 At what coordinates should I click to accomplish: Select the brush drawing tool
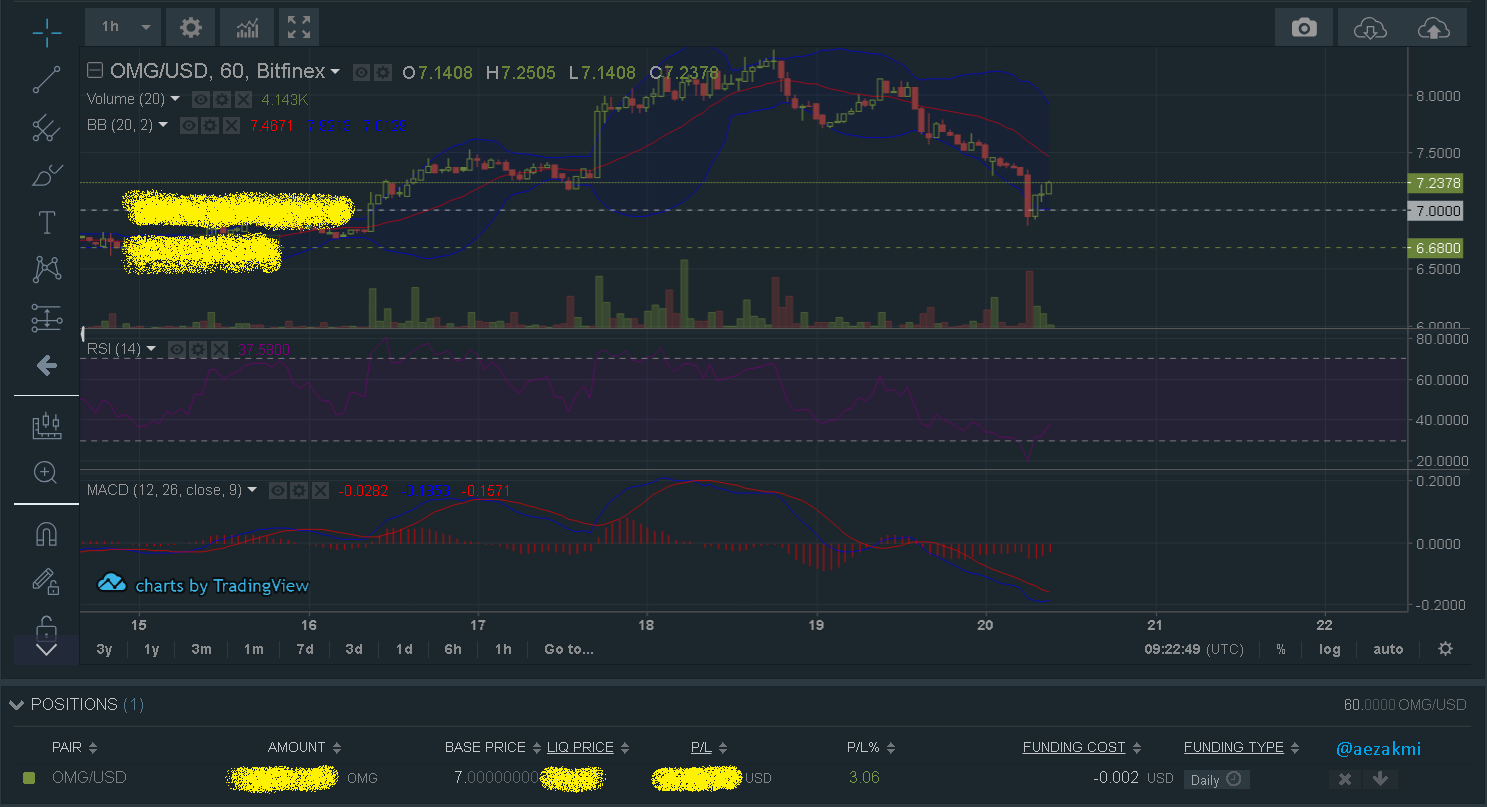(x=46, y=175)
